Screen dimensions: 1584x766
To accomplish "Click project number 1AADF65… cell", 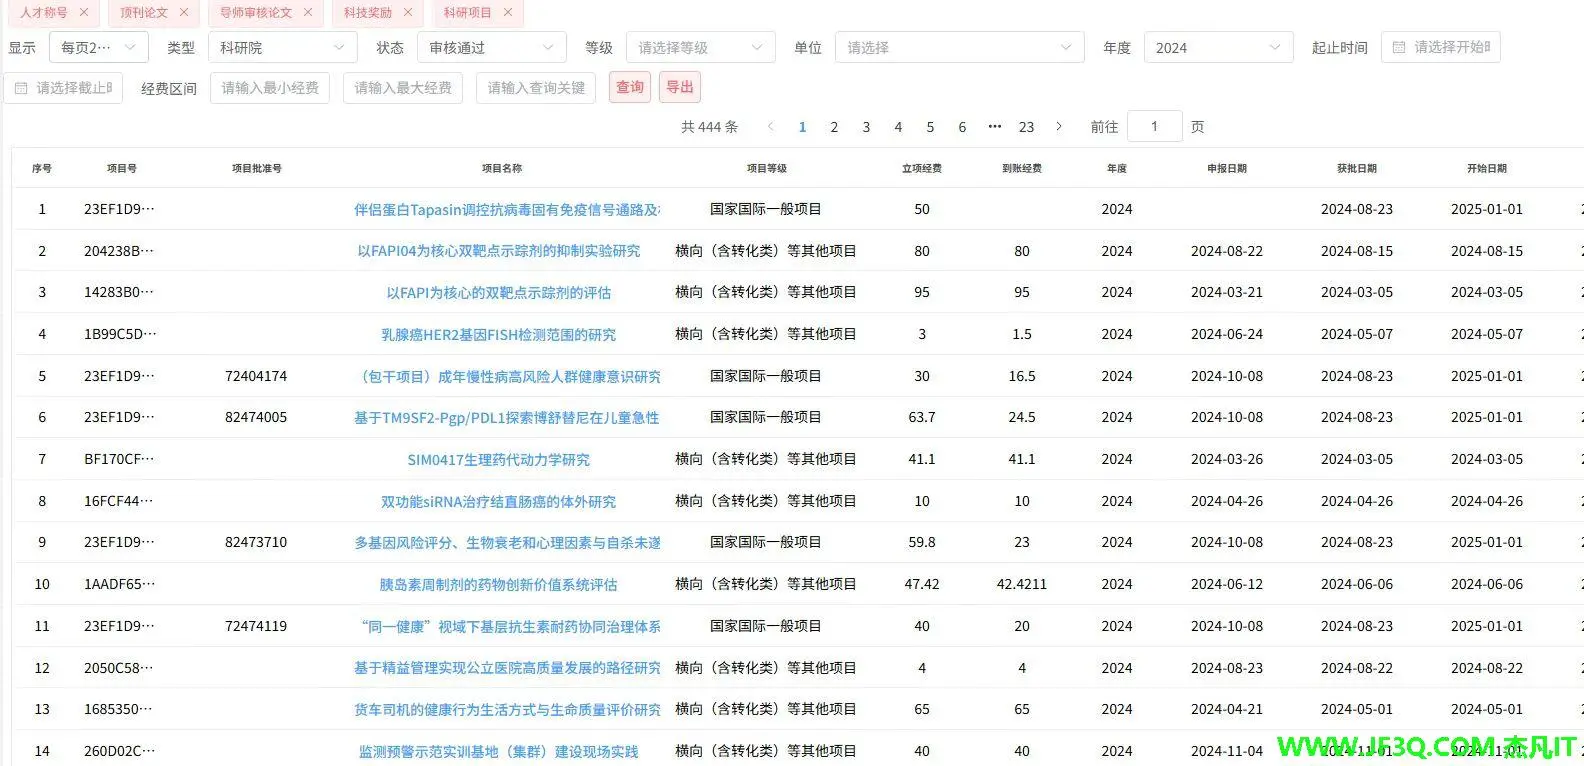I will [x=120, y=585].
